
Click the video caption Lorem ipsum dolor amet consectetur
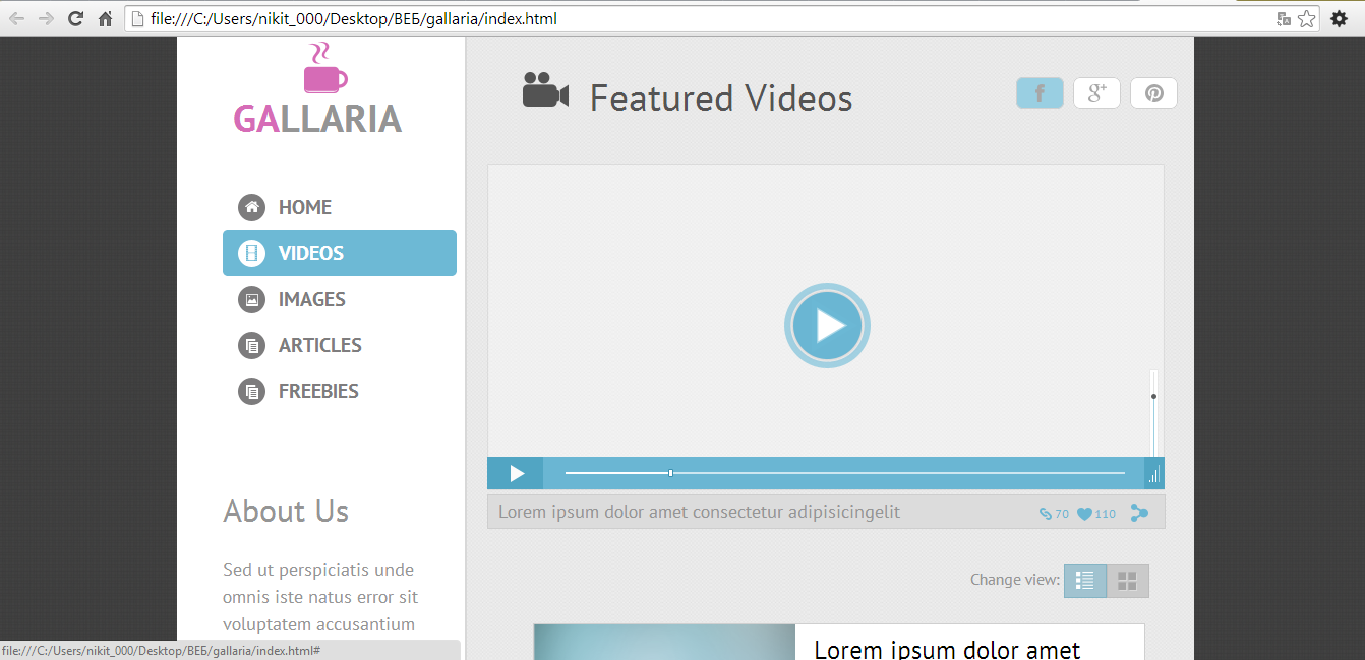(x=699, y=512)
